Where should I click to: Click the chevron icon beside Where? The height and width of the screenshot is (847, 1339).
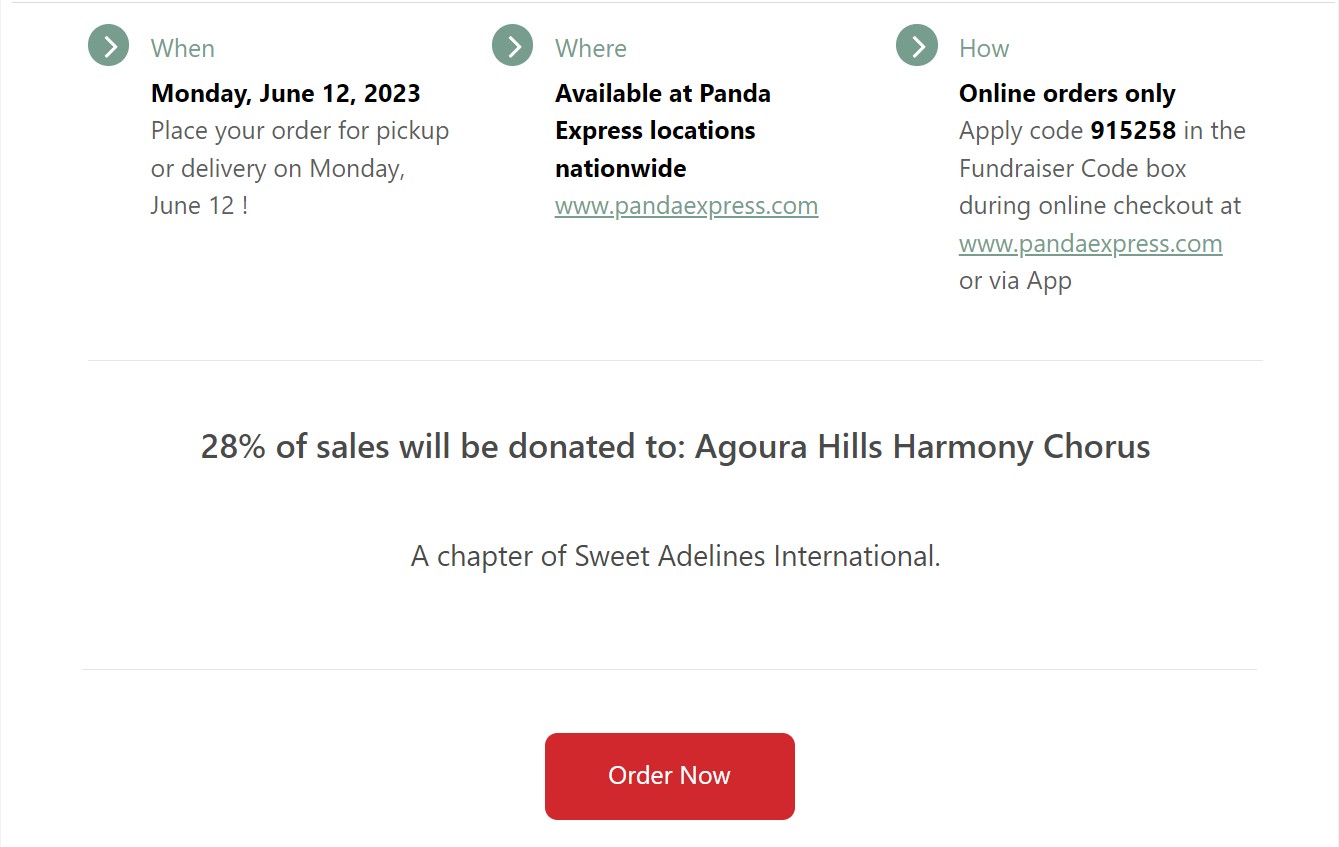pos(513,46)
